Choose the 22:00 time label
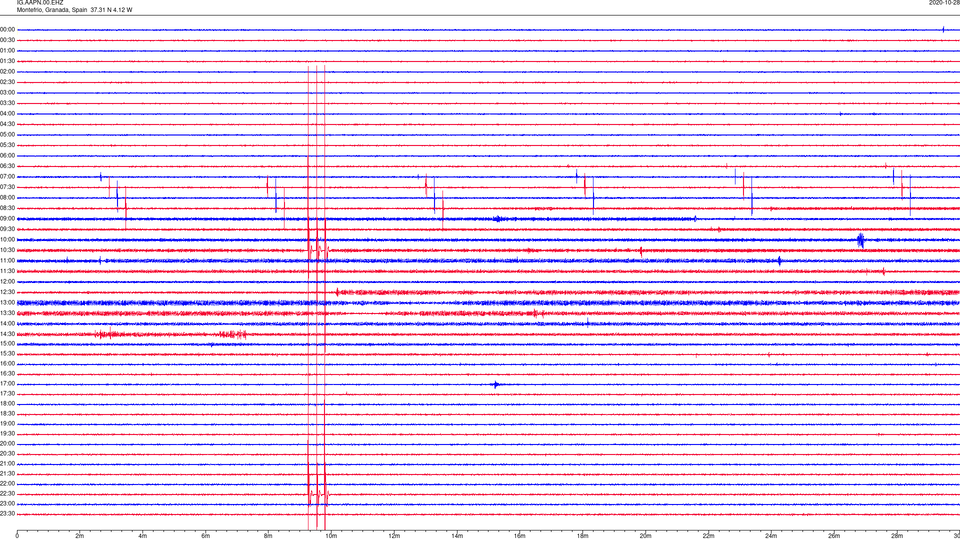This screenshot has width=960, height=540. click(7, 484)
